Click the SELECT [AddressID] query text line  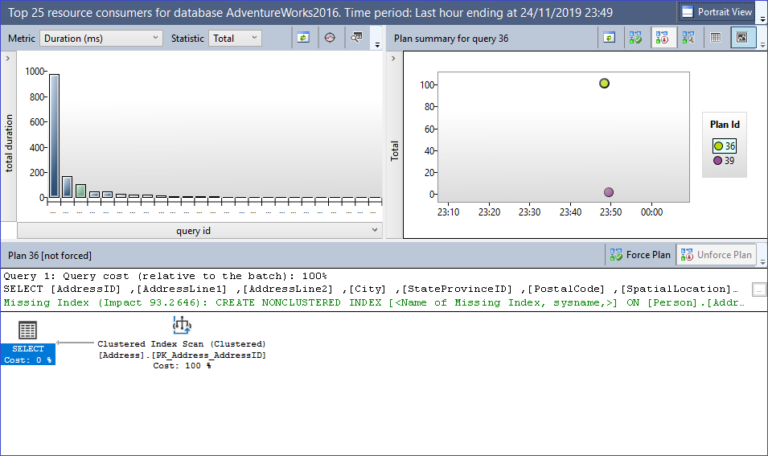(370, 289)
